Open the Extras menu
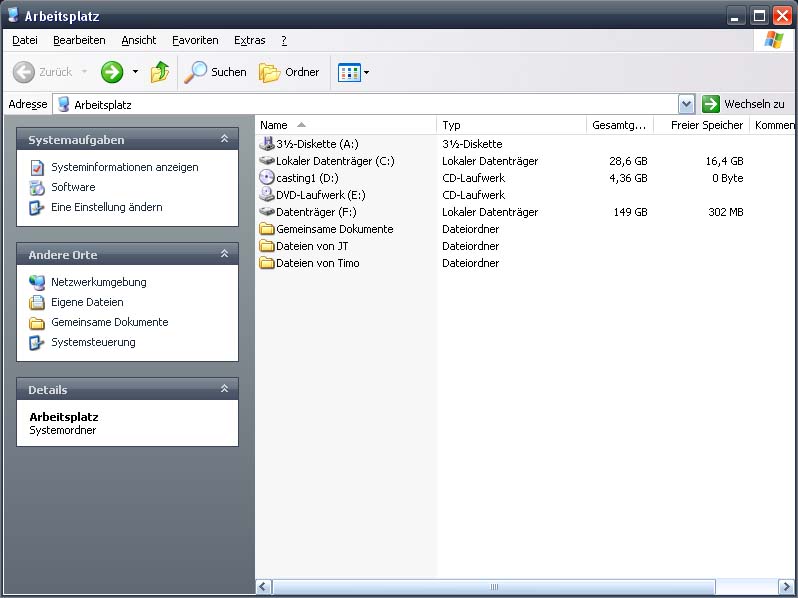This screenshot has height=598, width=798. point(249,40)
